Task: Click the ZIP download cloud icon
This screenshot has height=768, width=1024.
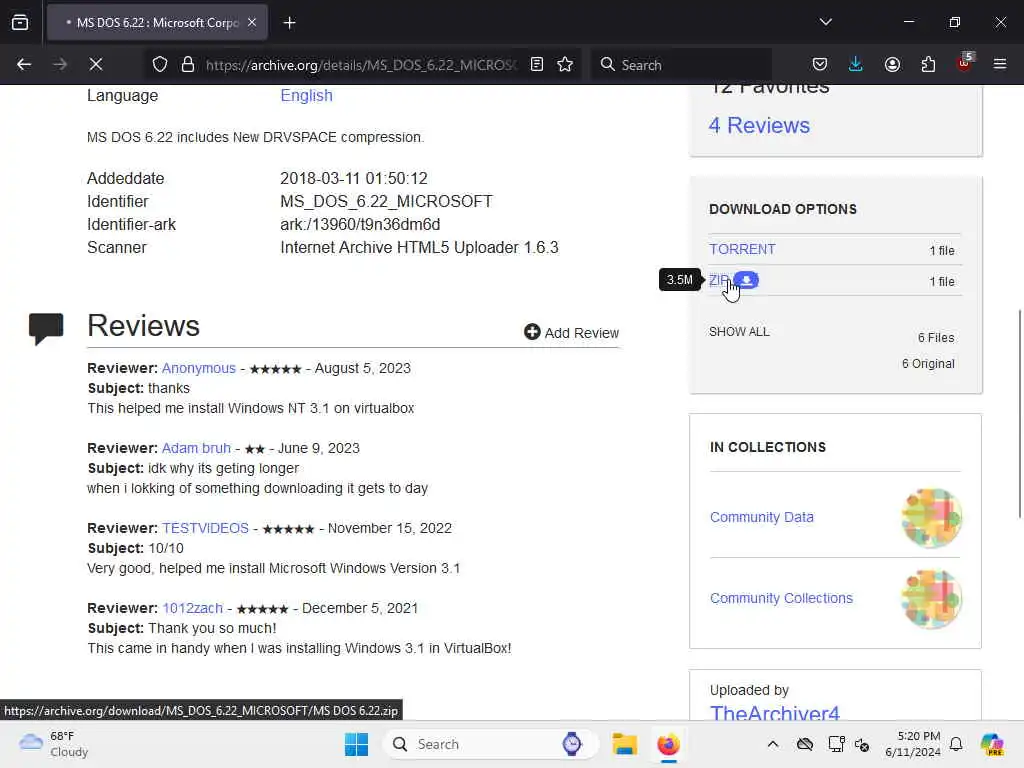Action: [746, 280]
